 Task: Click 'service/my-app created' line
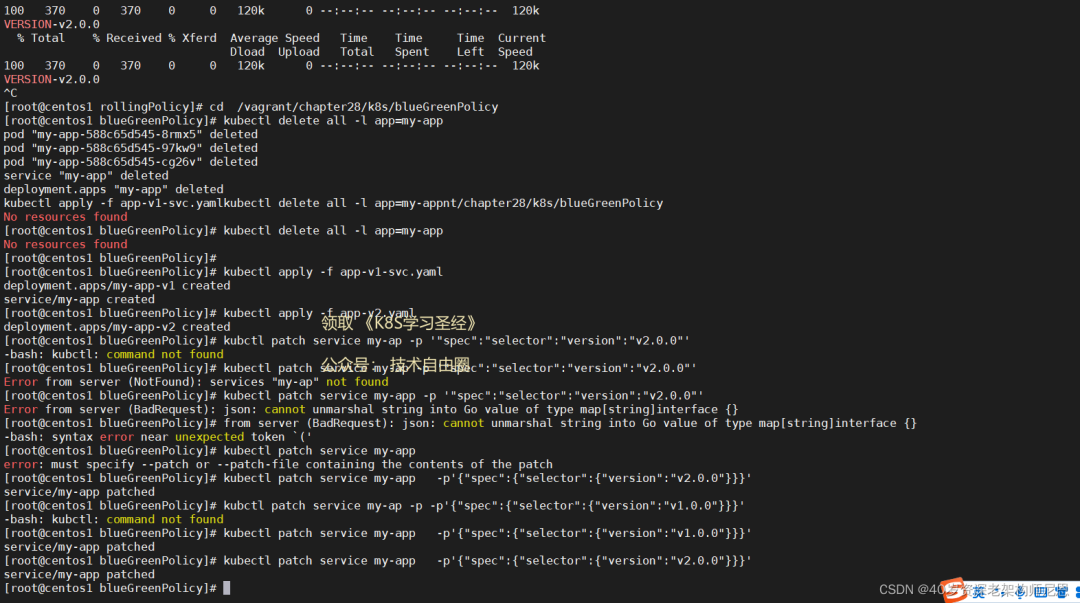pos(79,300)
